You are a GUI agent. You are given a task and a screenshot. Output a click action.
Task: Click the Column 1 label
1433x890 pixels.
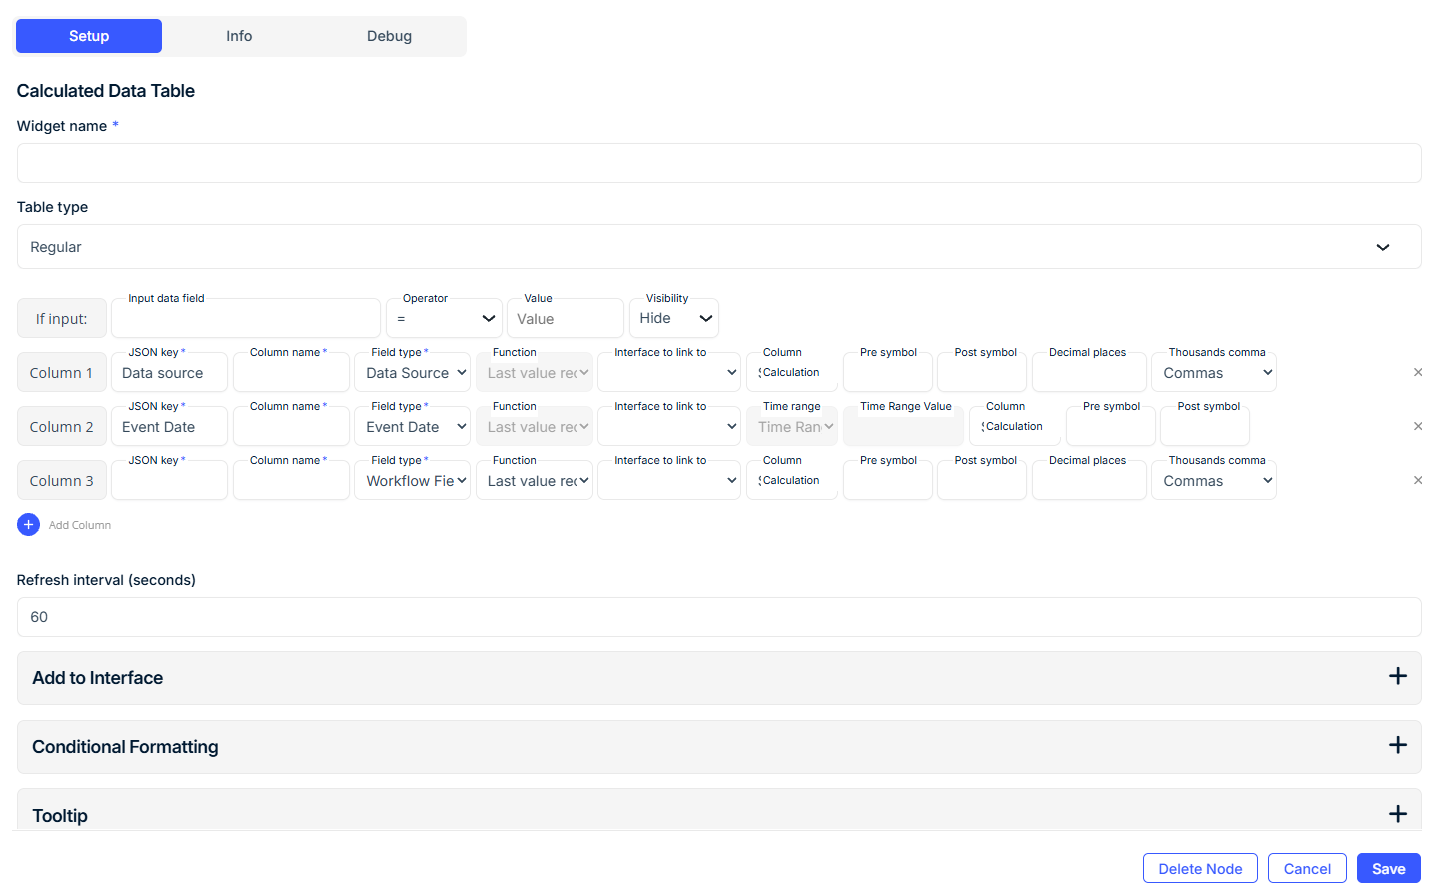pos(61,372)
